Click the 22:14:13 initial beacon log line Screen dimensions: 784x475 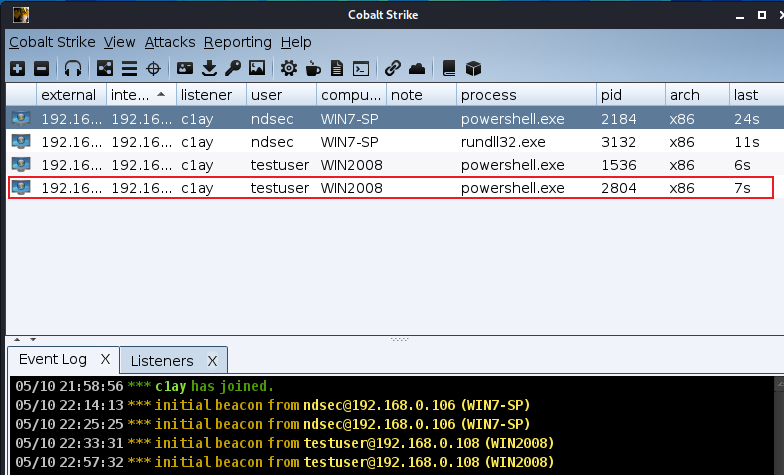pos(272,405)
